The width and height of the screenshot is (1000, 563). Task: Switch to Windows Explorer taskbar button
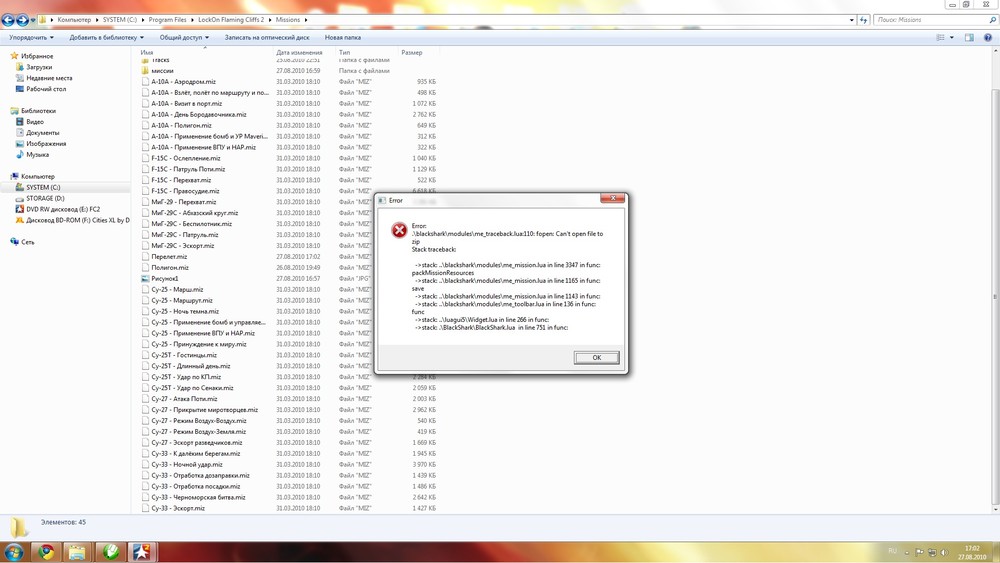coord(77,552)
